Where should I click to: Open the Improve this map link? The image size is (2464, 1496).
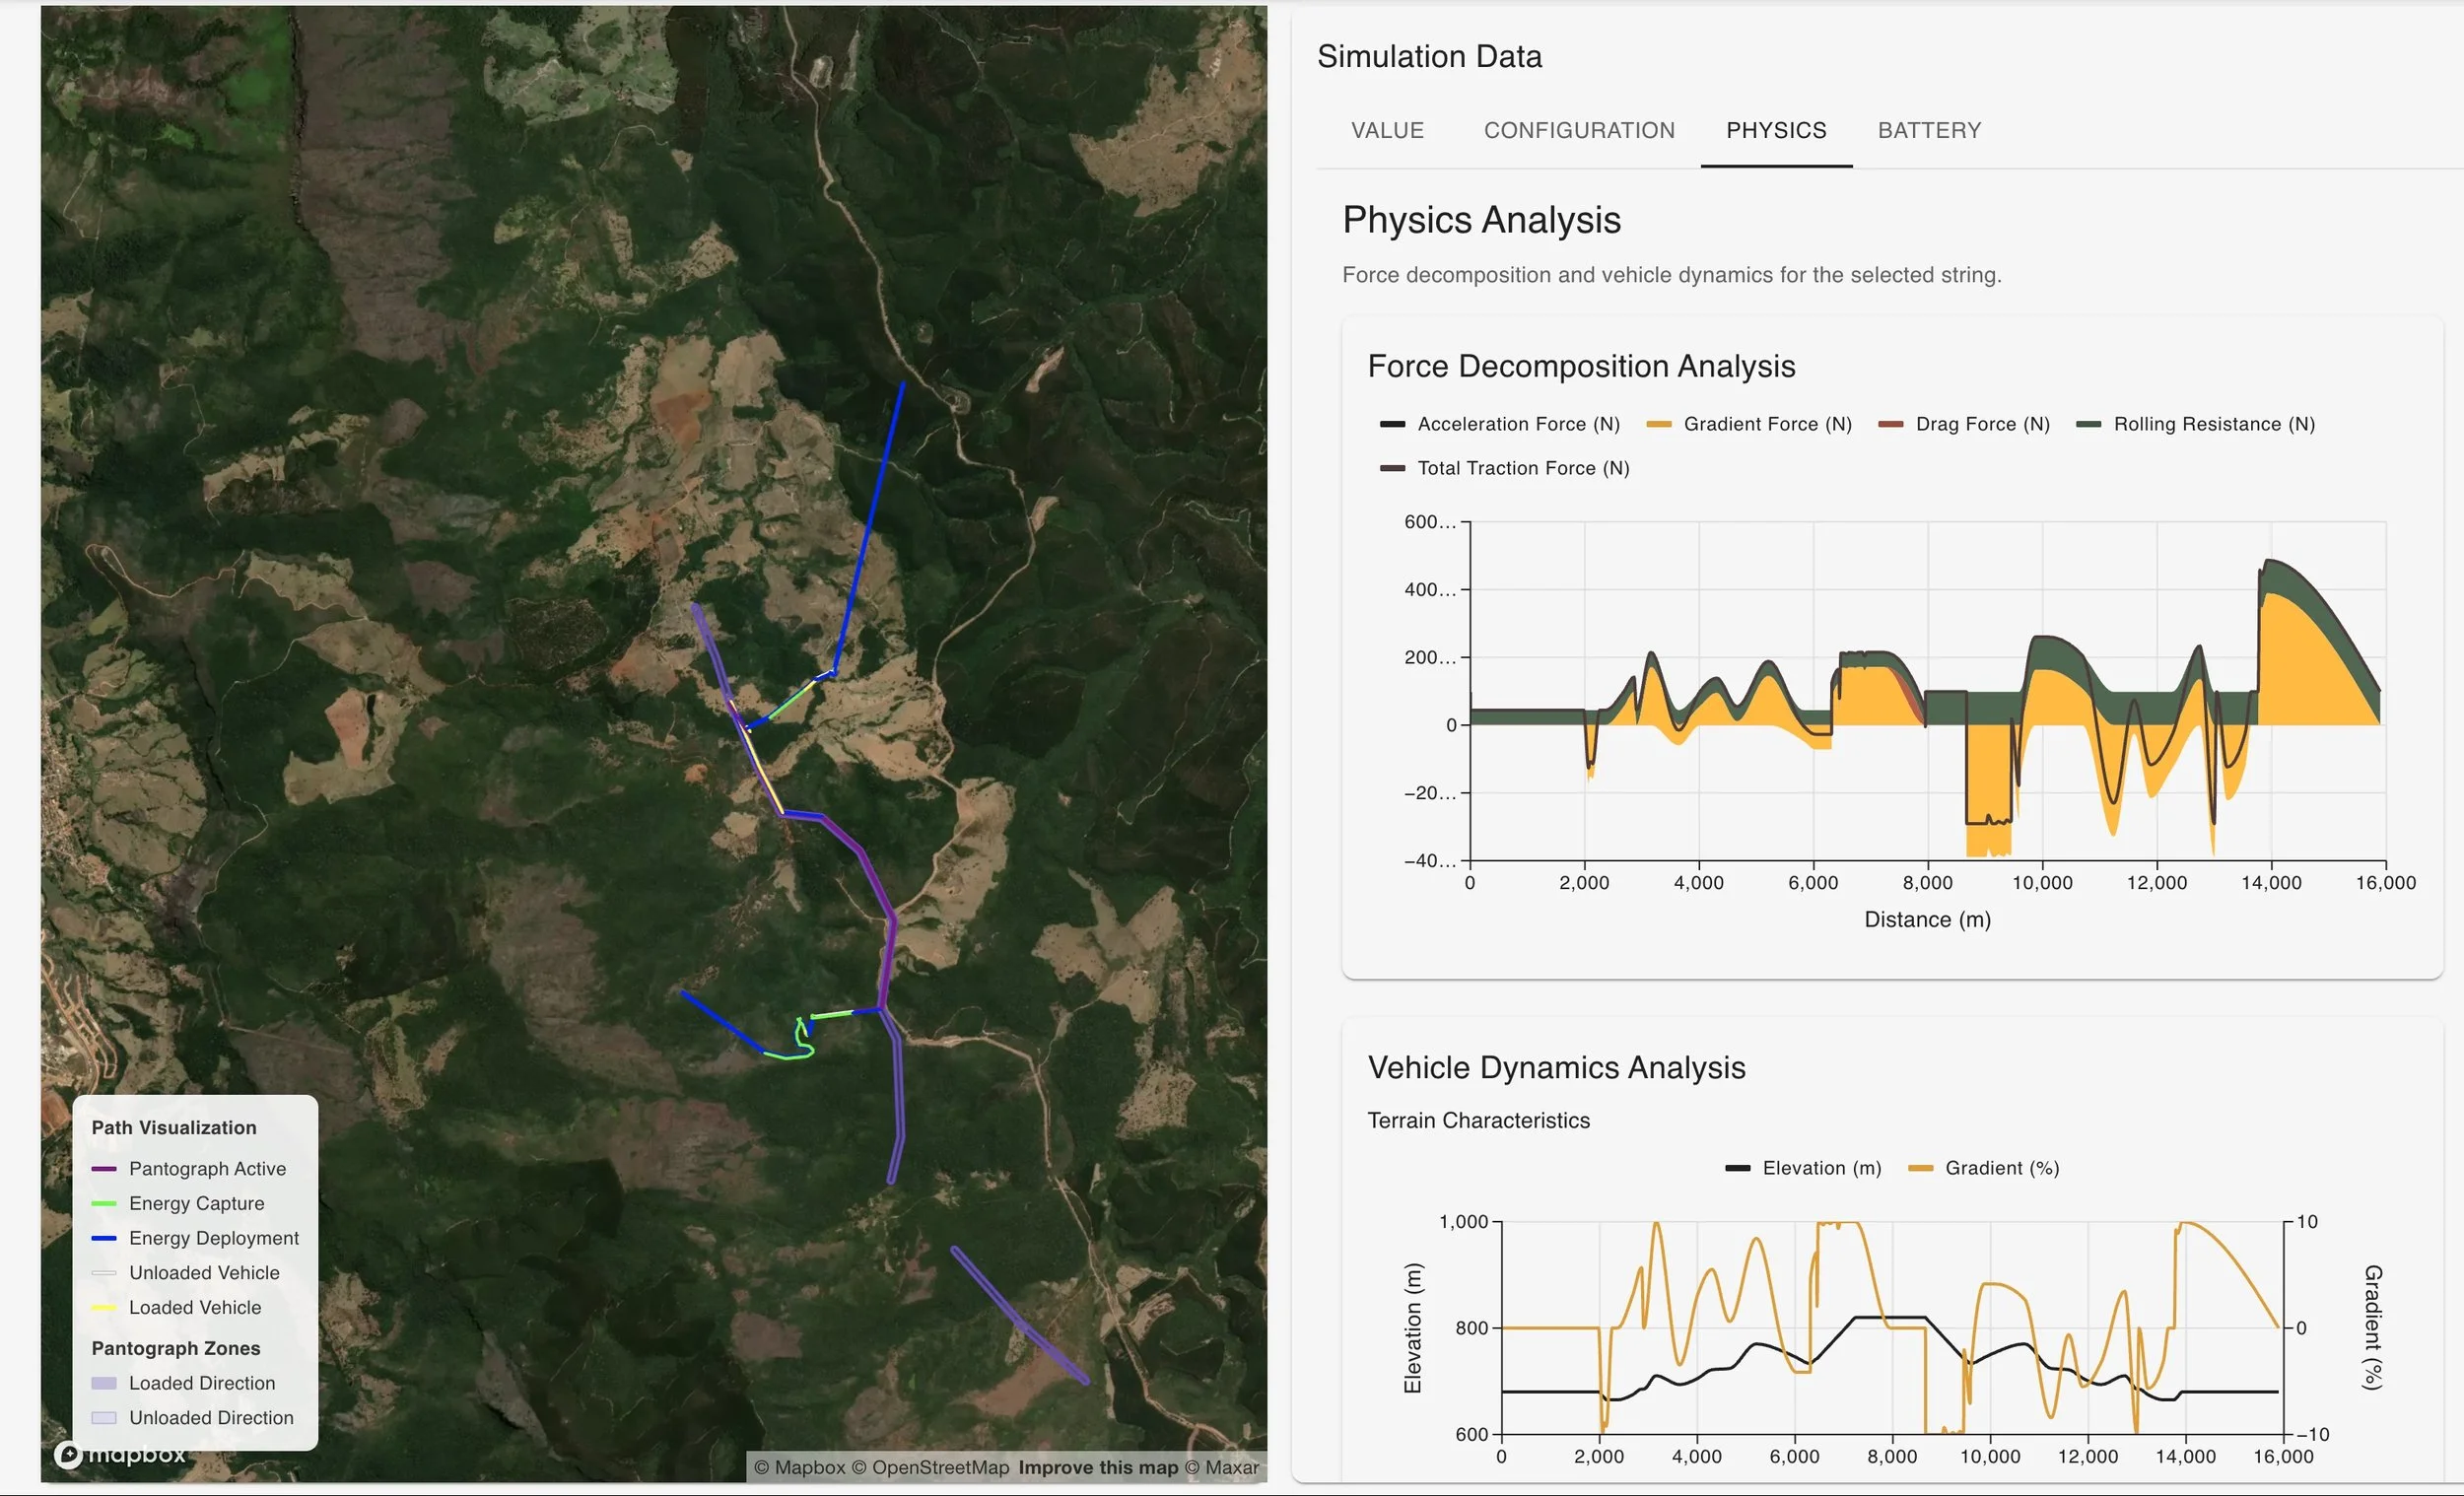click(1097, 1467)
